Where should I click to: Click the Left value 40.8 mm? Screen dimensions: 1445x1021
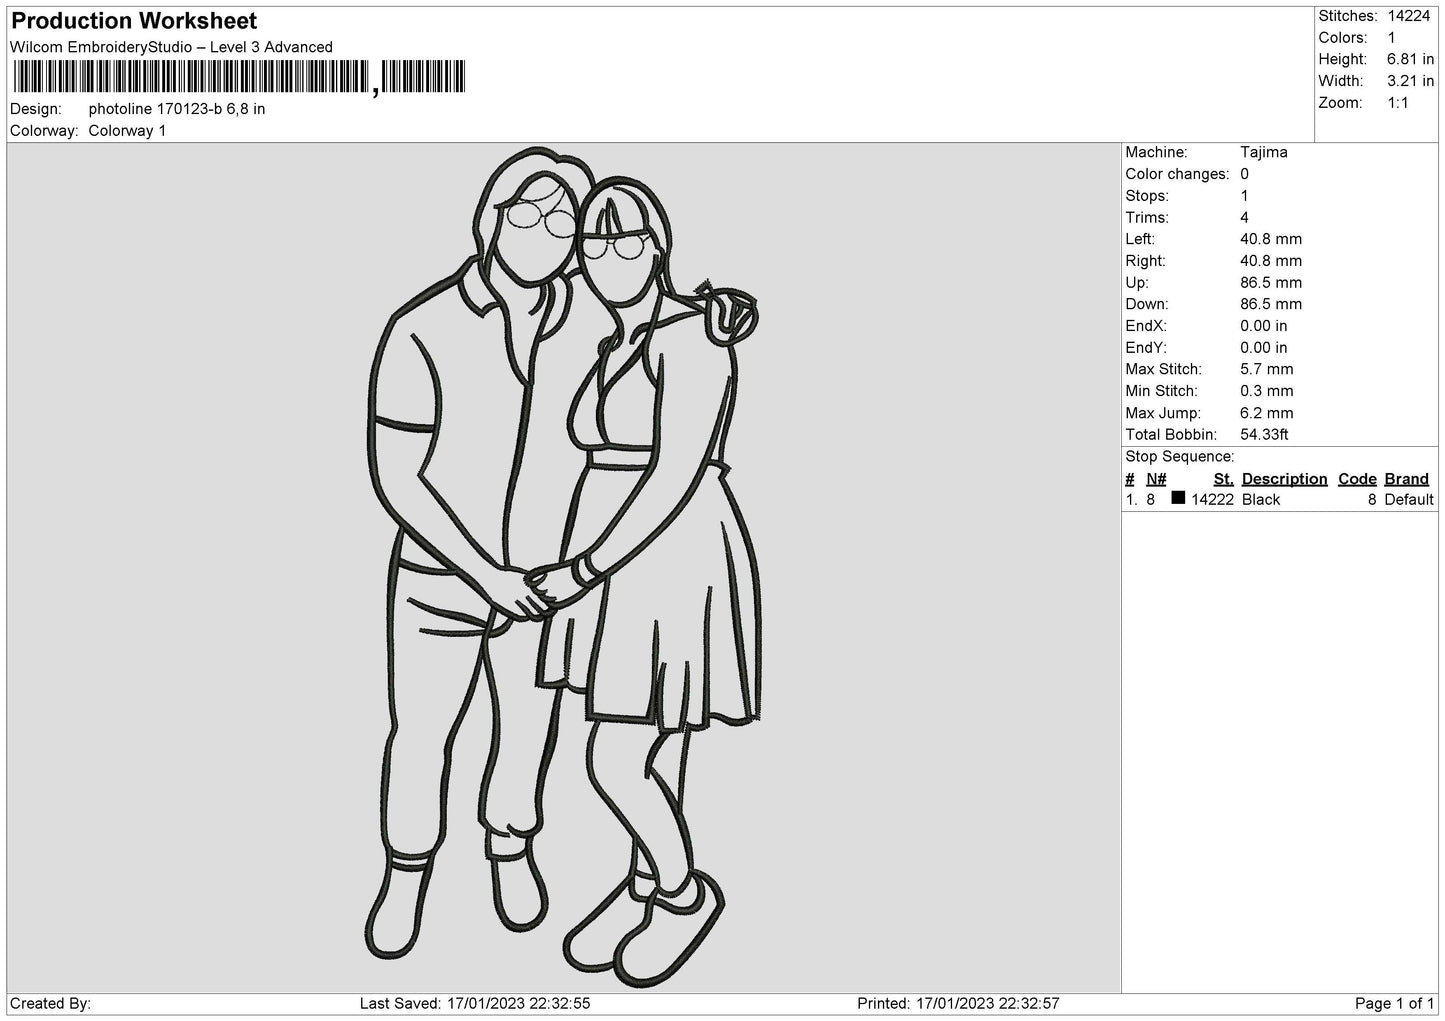[1271, 239]
